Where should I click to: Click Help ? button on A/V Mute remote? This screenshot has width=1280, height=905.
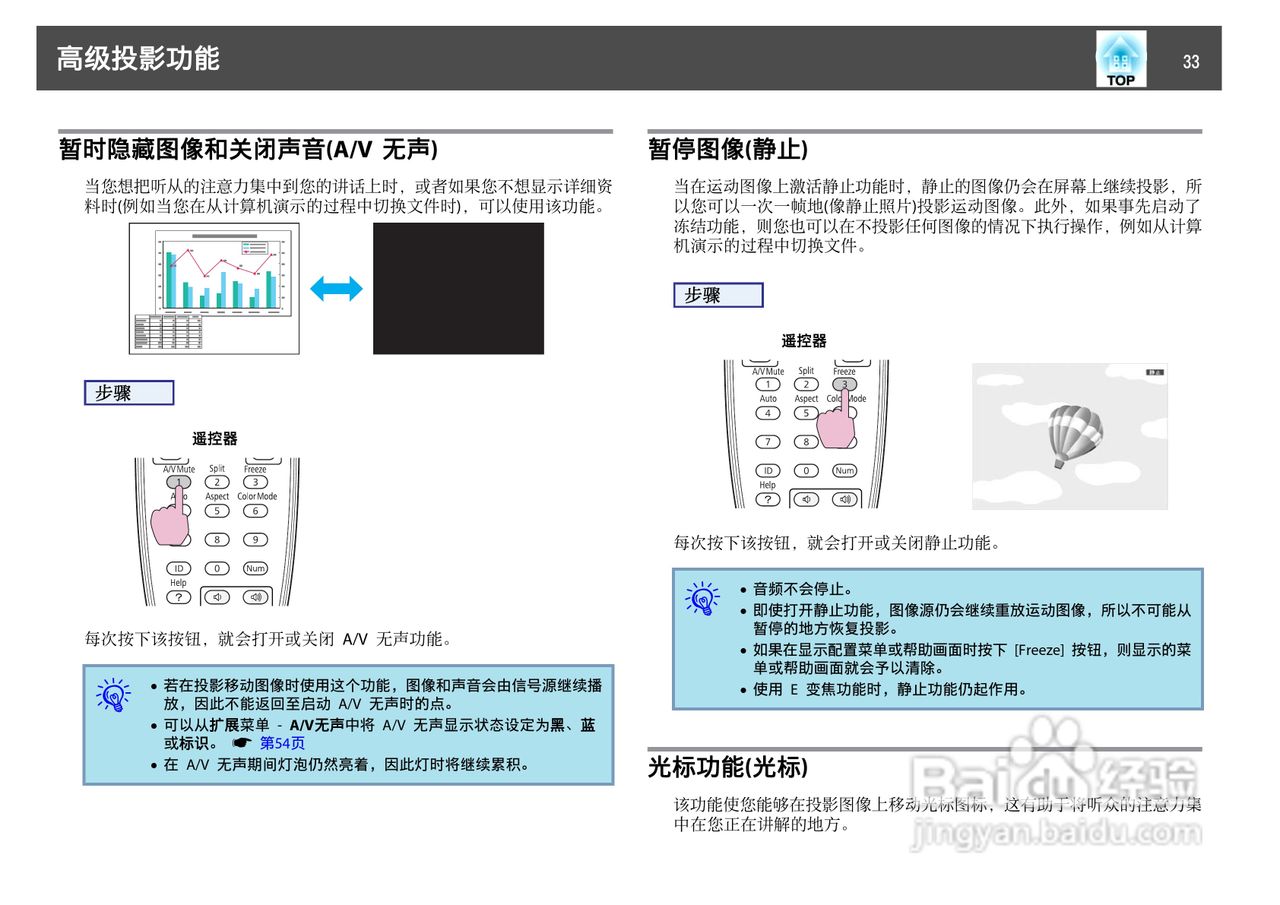tap(178, 597)
